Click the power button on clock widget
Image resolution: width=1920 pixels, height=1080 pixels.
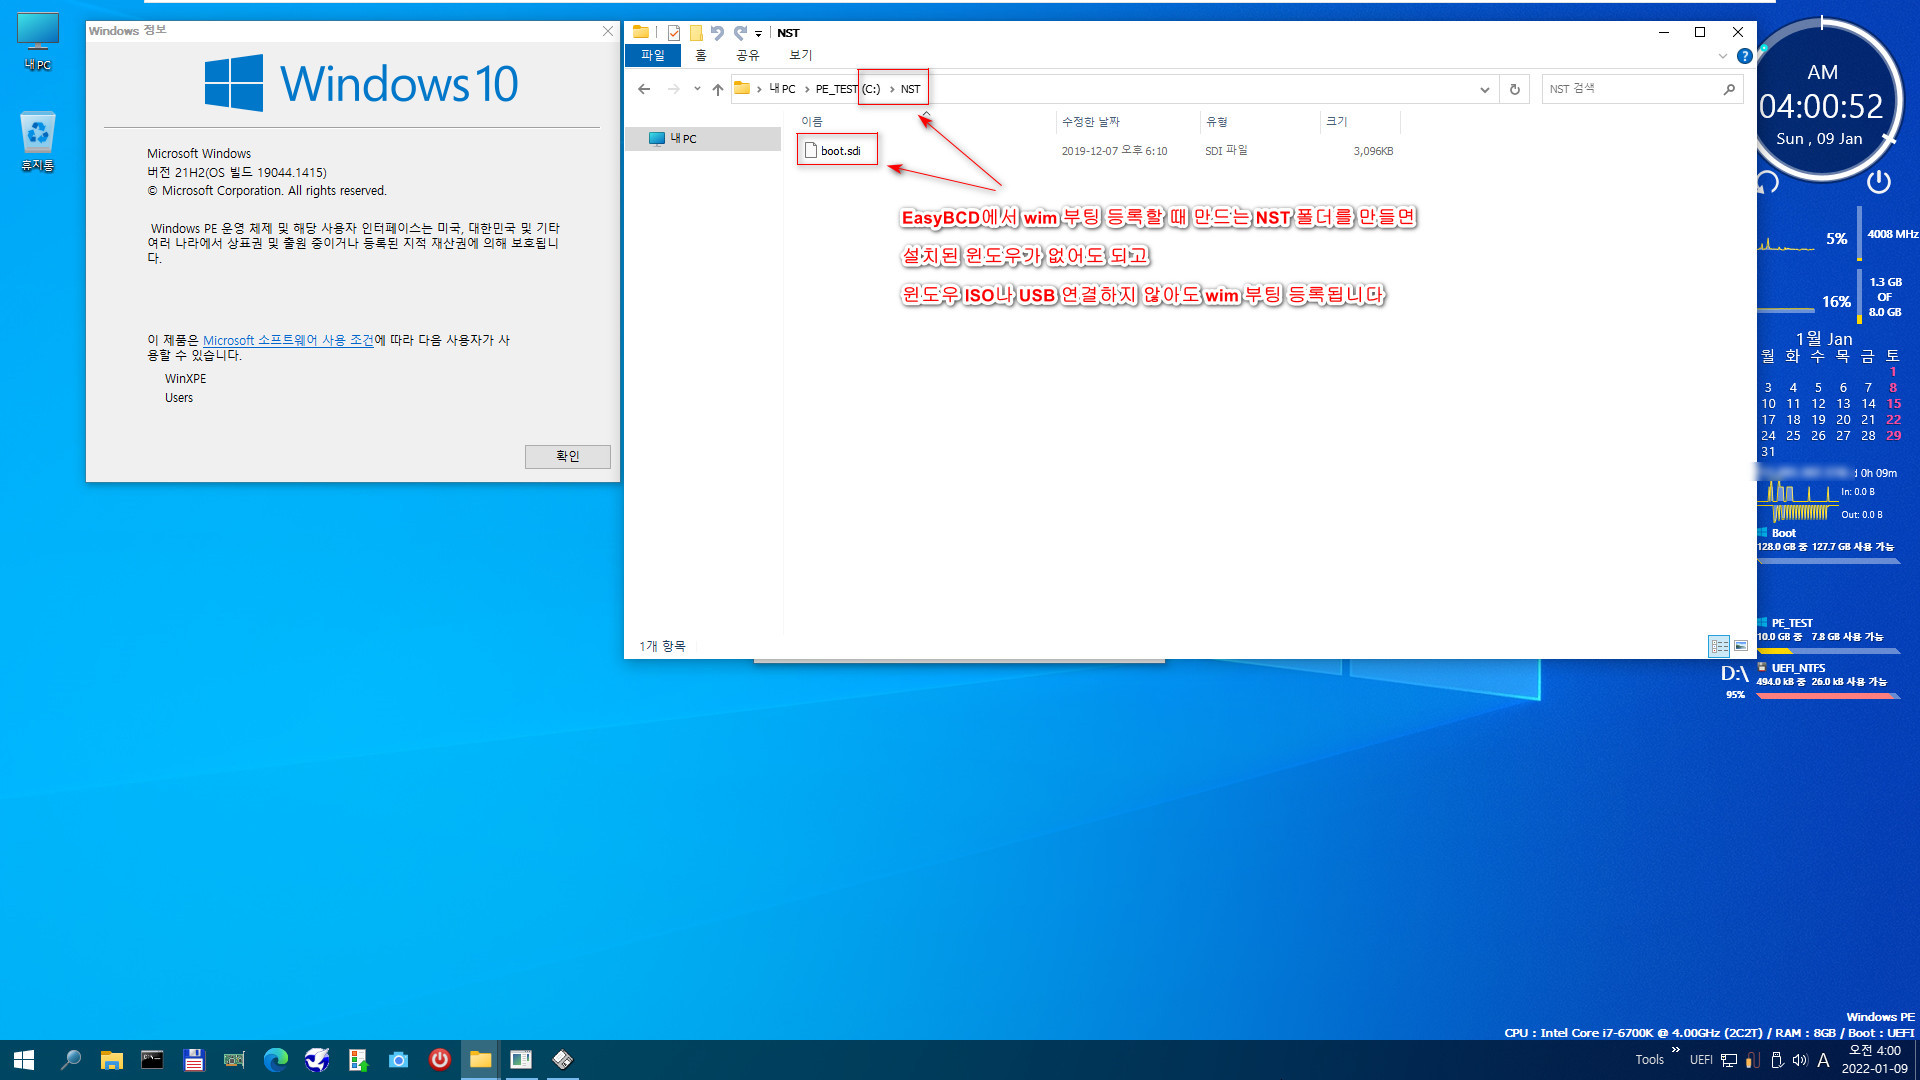[x=1879, y=181]
